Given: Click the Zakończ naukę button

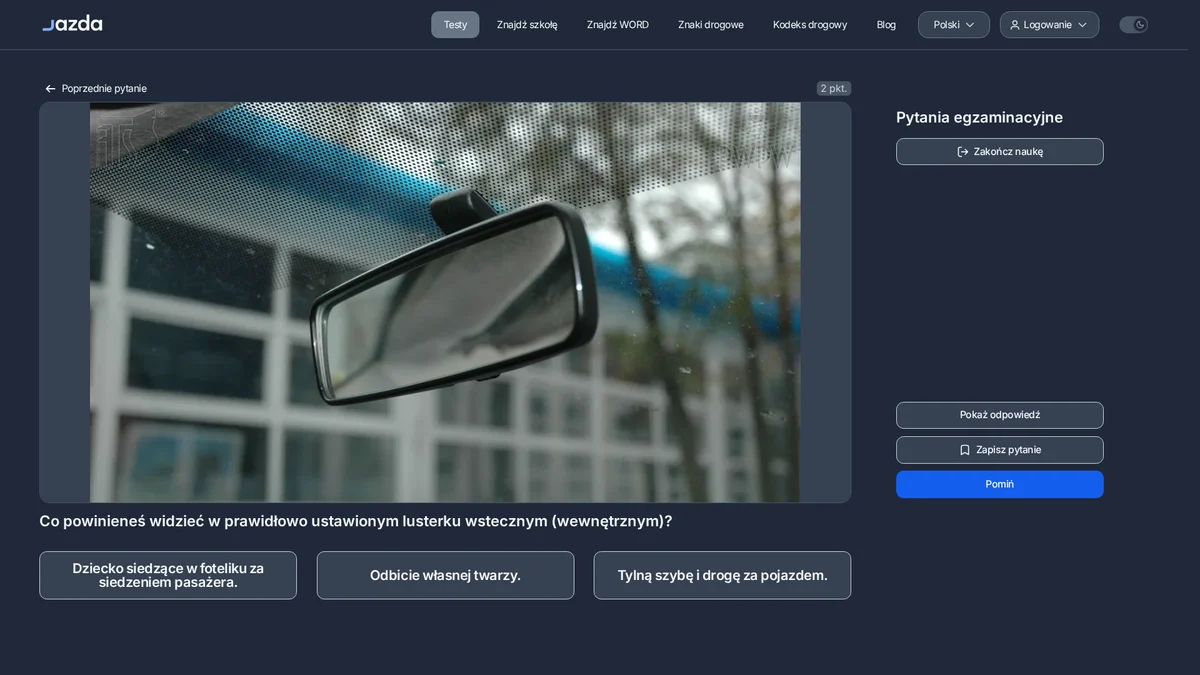Looking at the screenshot, I should coord(1000,152).
